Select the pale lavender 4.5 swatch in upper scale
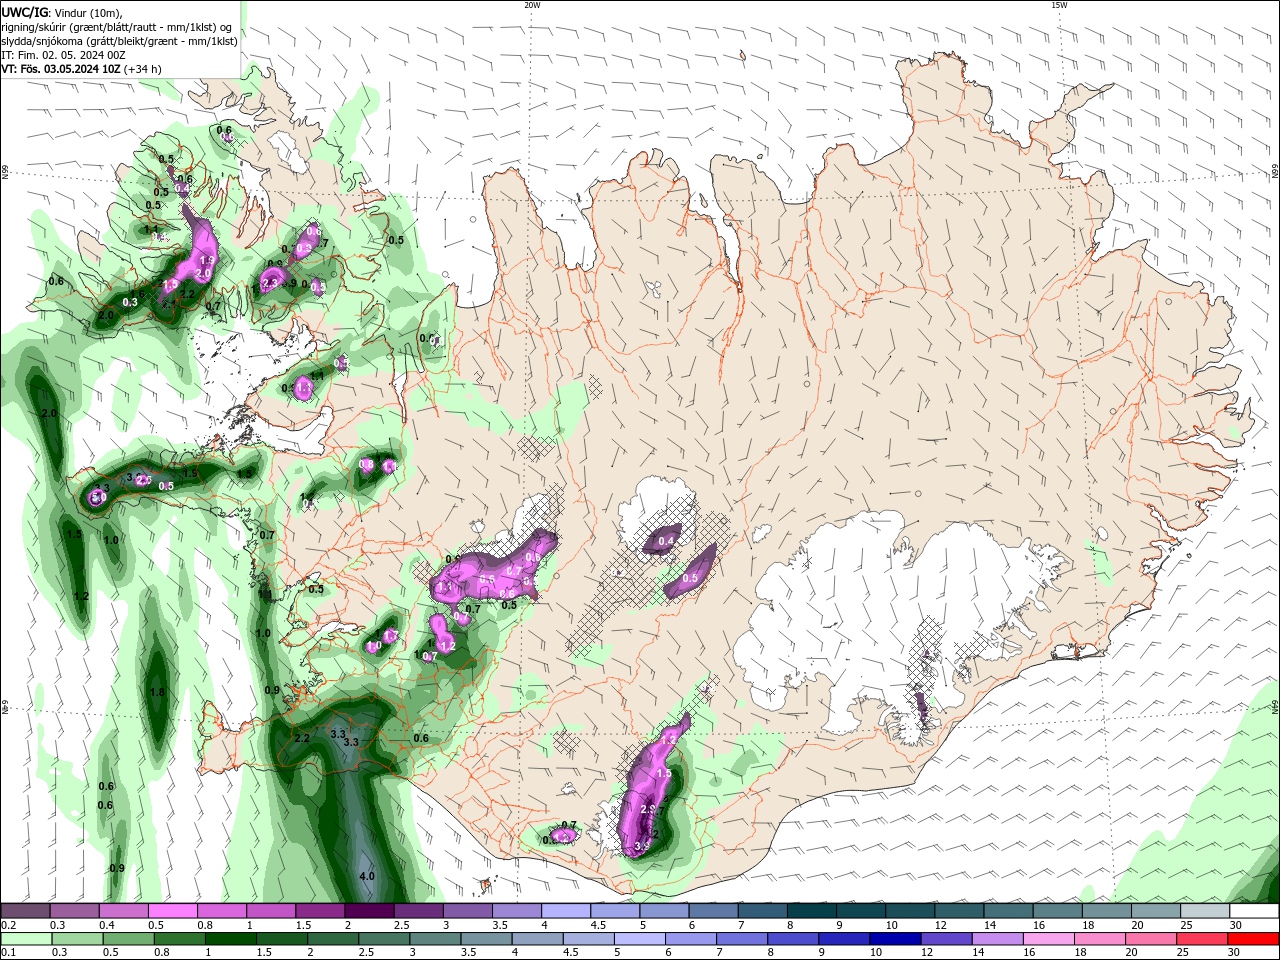Image resolution: width=1280 pixels, height=960 pixels. 614,911
